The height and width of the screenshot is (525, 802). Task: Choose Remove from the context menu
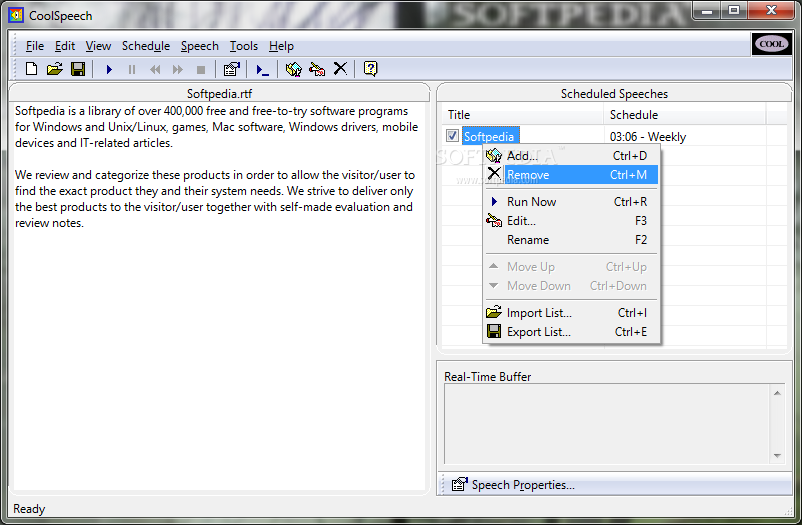(x=571, y=174)
